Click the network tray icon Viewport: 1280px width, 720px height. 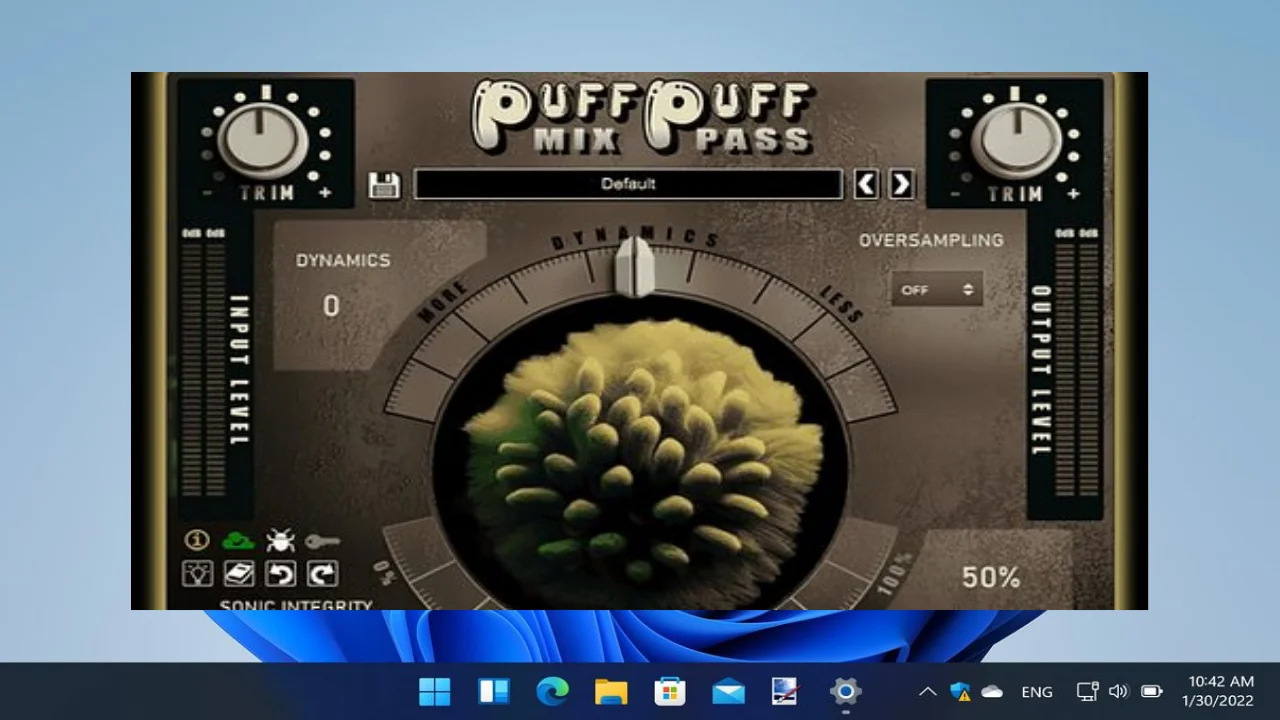point(1087,691)
